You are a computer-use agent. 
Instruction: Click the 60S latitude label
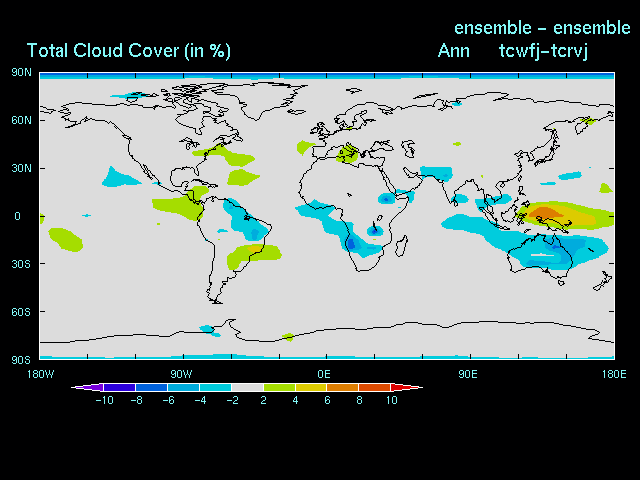pos(21,312)
